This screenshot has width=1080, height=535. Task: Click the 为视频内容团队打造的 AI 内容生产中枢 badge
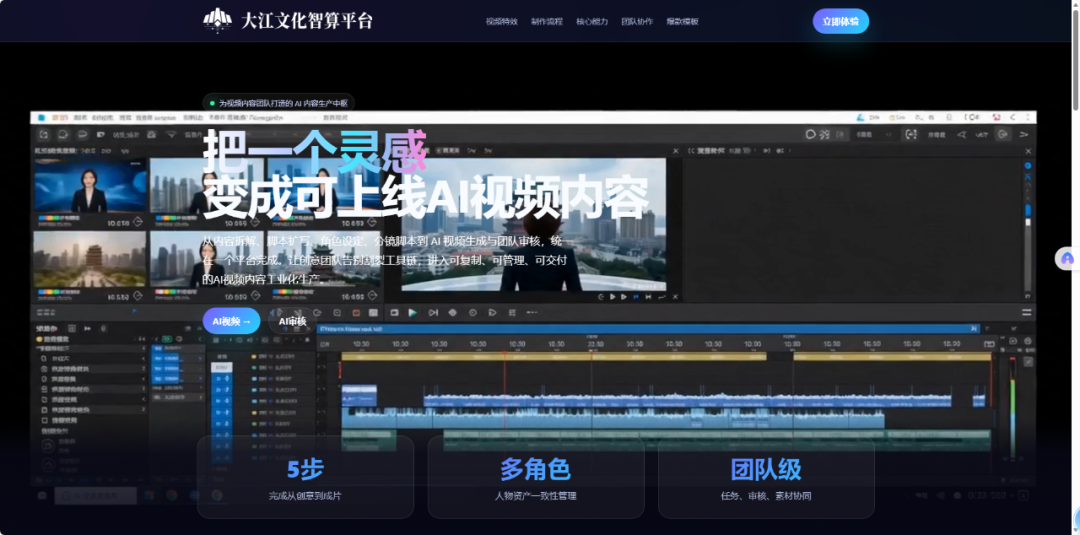pyautogui.click(x=279, y=103)
